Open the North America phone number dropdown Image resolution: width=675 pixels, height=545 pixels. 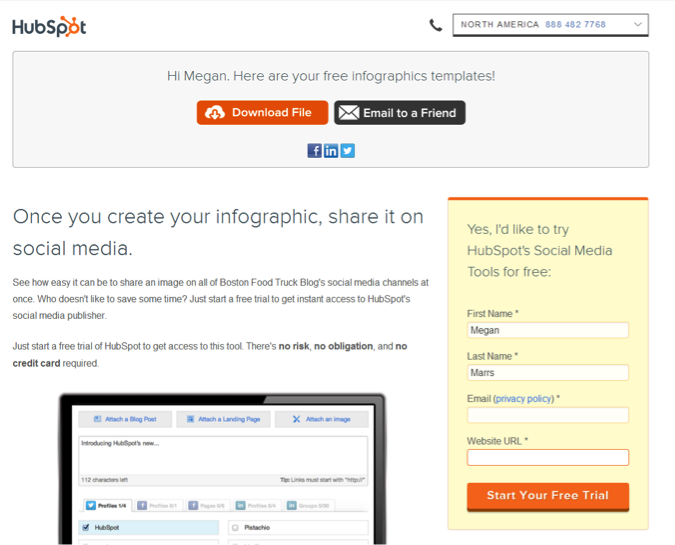pyautogui.click(x=550, y=25)
